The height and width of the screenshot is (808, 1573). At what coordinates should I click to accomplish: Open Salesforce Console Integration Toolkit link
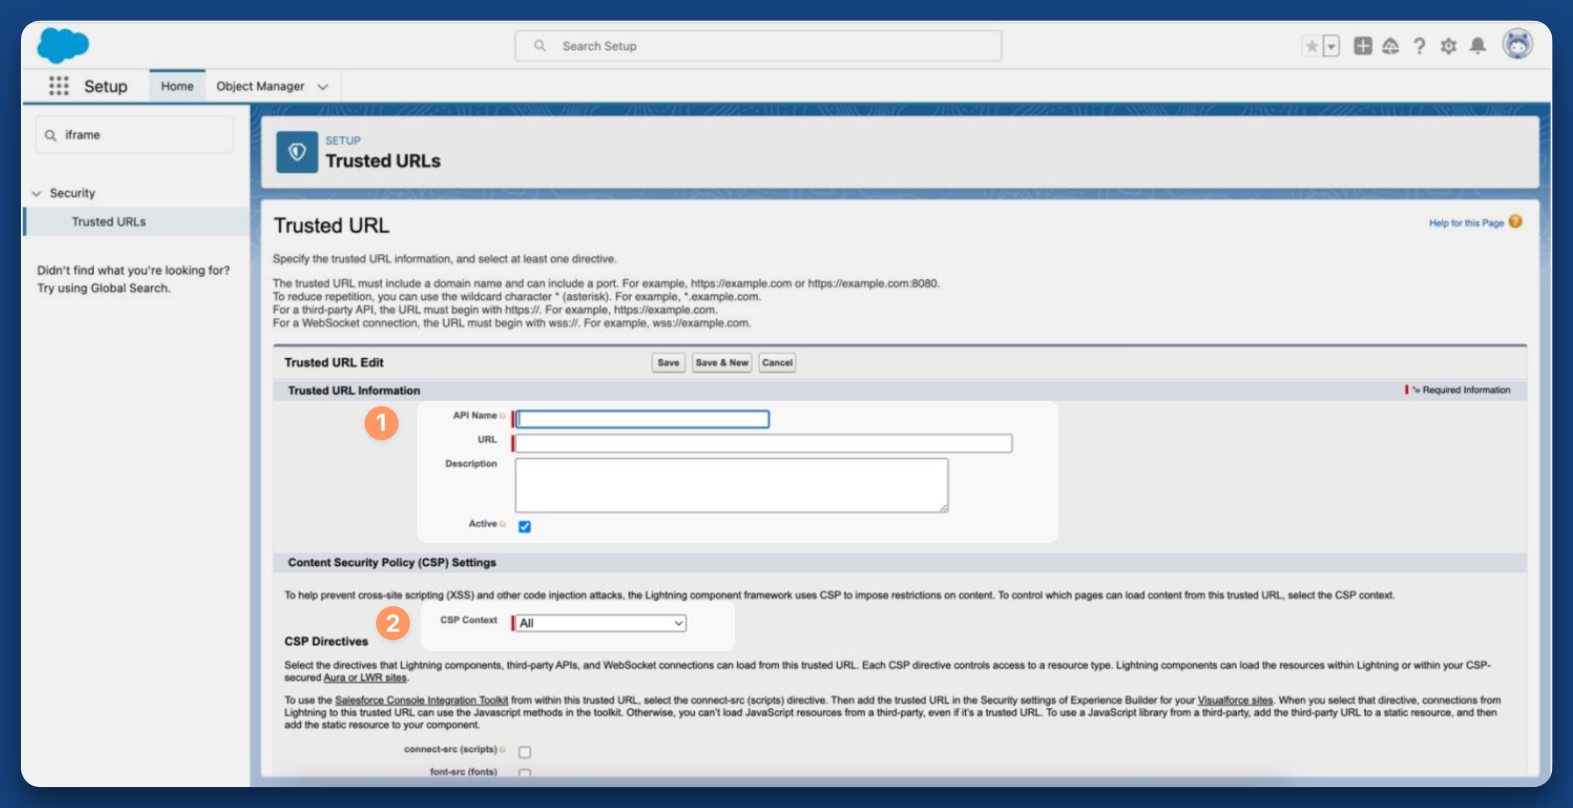click(421, 701)
